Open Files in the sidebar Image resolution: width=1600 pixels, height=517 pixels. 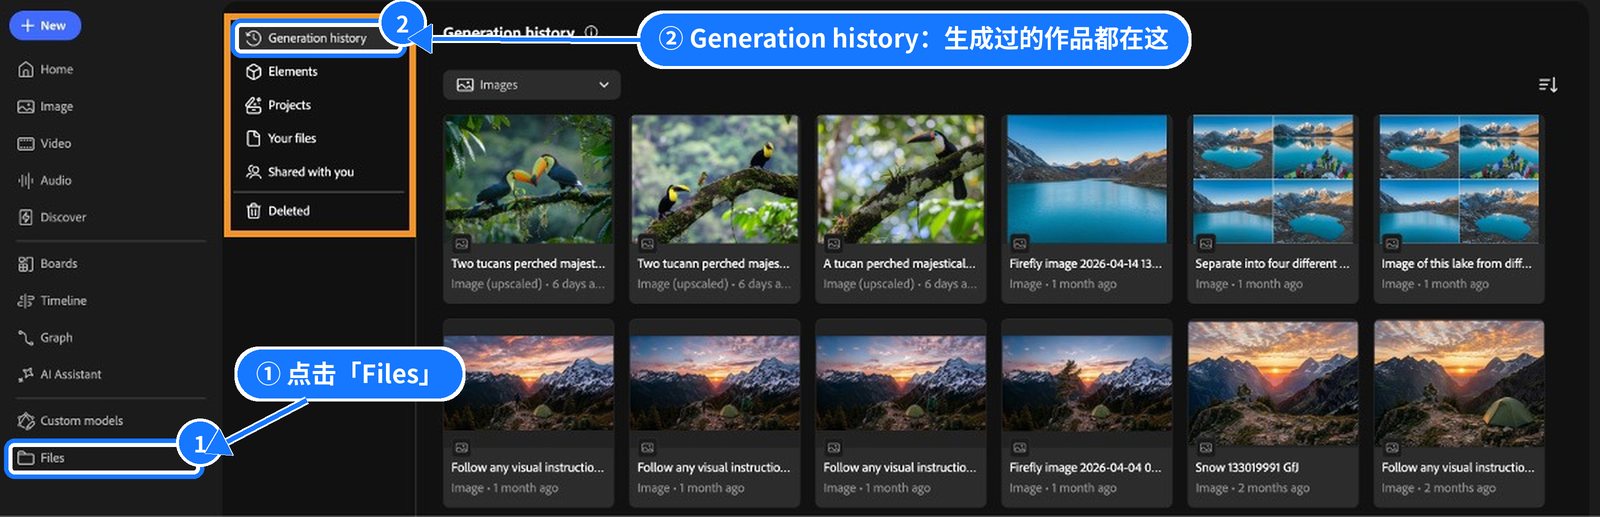(104, 458)
